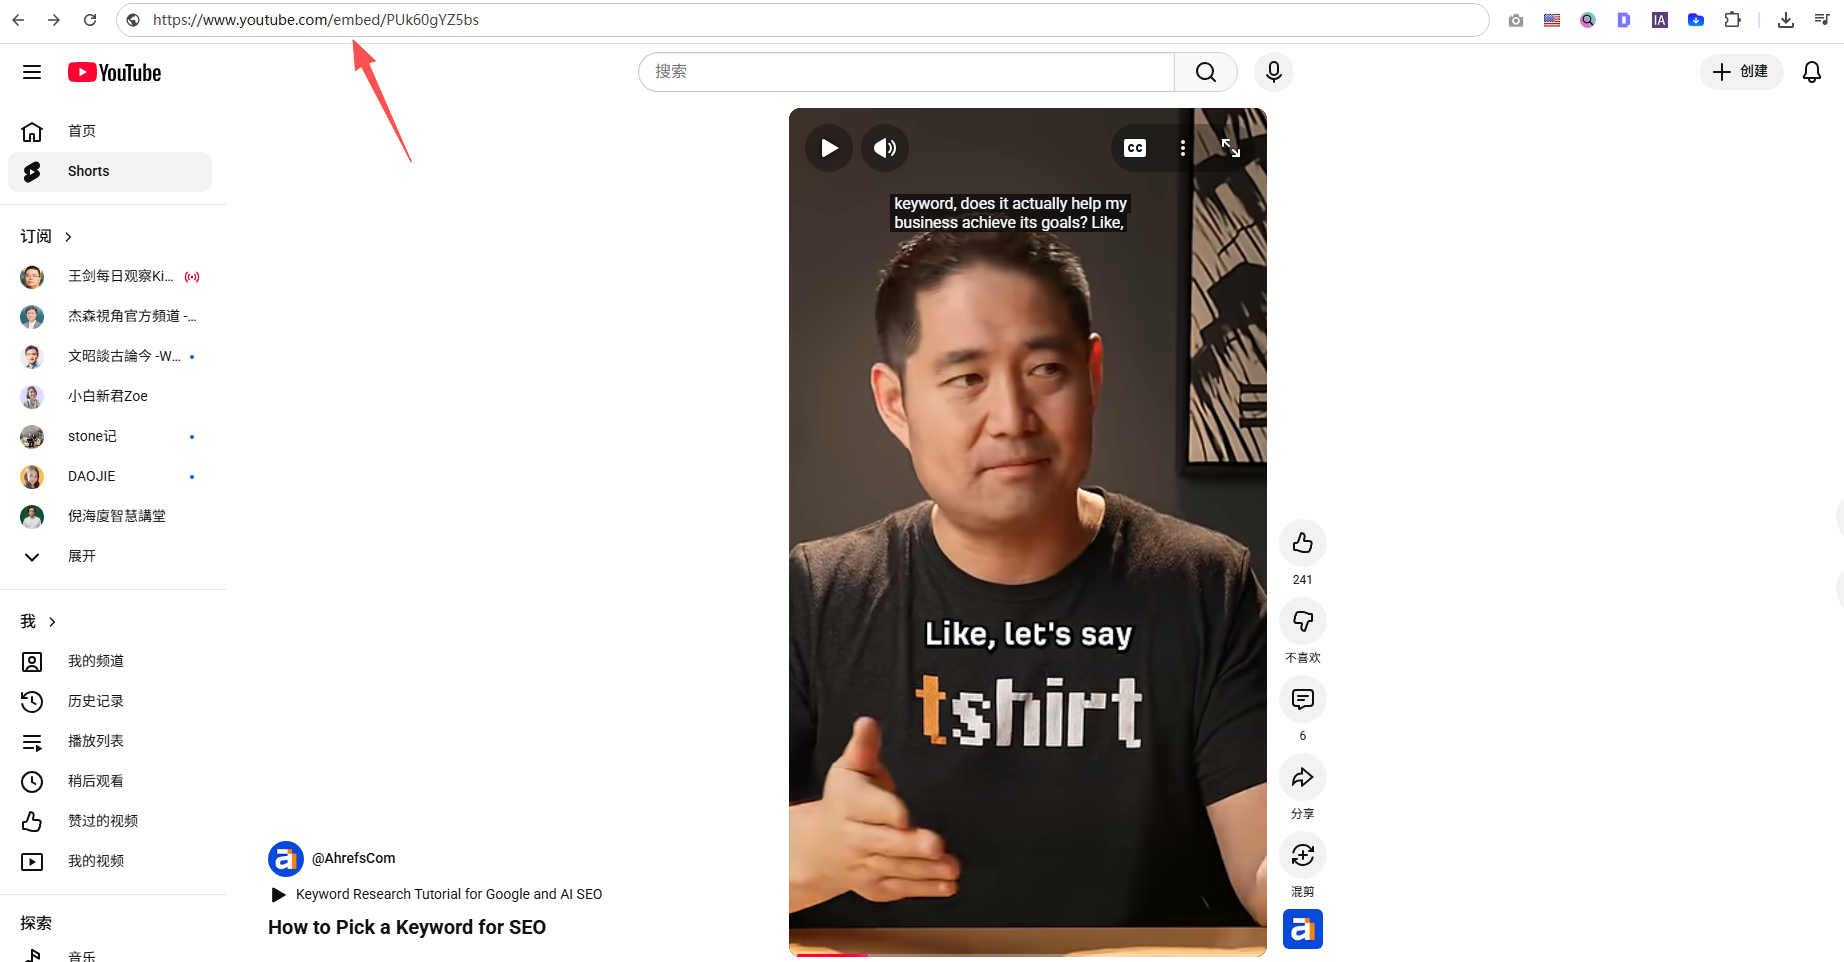Open channel 小白新君Zoe

click(110, 396)
